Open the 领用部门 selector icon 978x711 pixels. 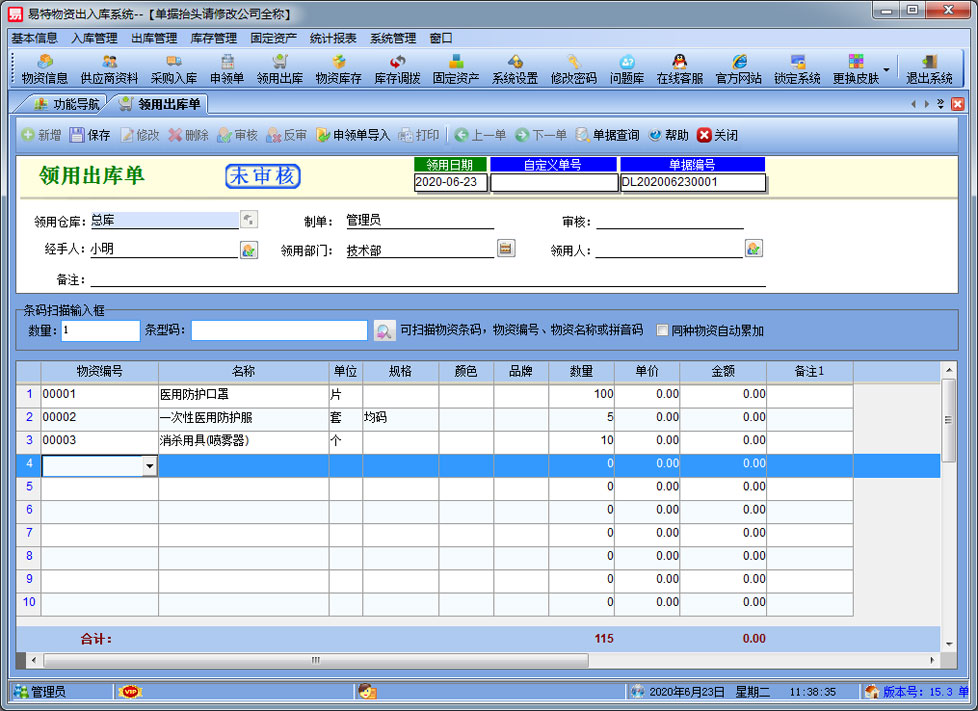point(506,249)
